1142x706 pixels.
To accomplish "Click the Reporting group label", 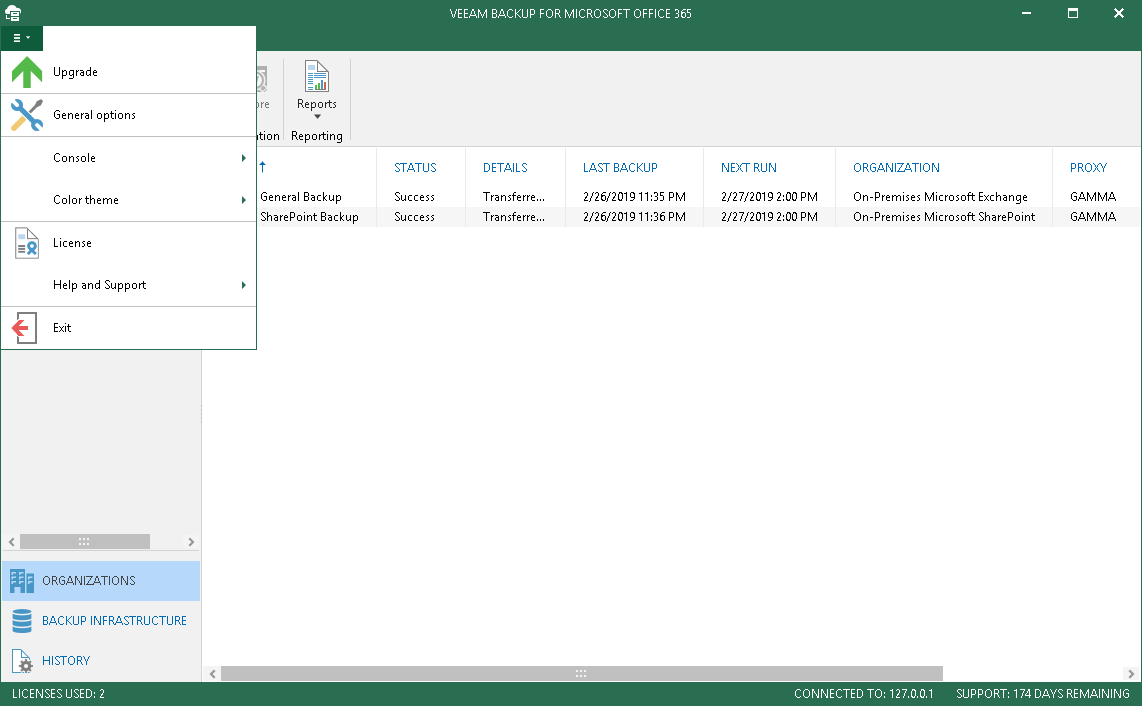I will coord(317,136).
